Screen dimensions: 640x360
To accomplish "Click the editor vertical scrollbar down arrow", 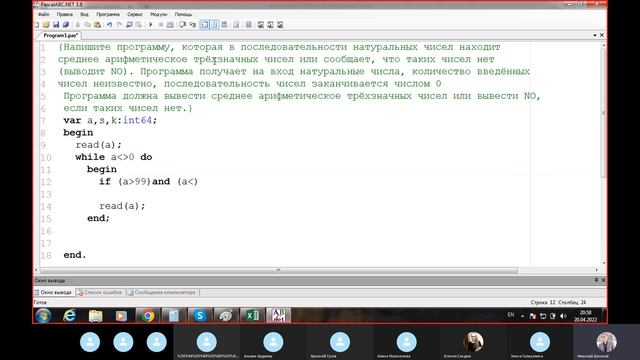I will tap(604, 263).
